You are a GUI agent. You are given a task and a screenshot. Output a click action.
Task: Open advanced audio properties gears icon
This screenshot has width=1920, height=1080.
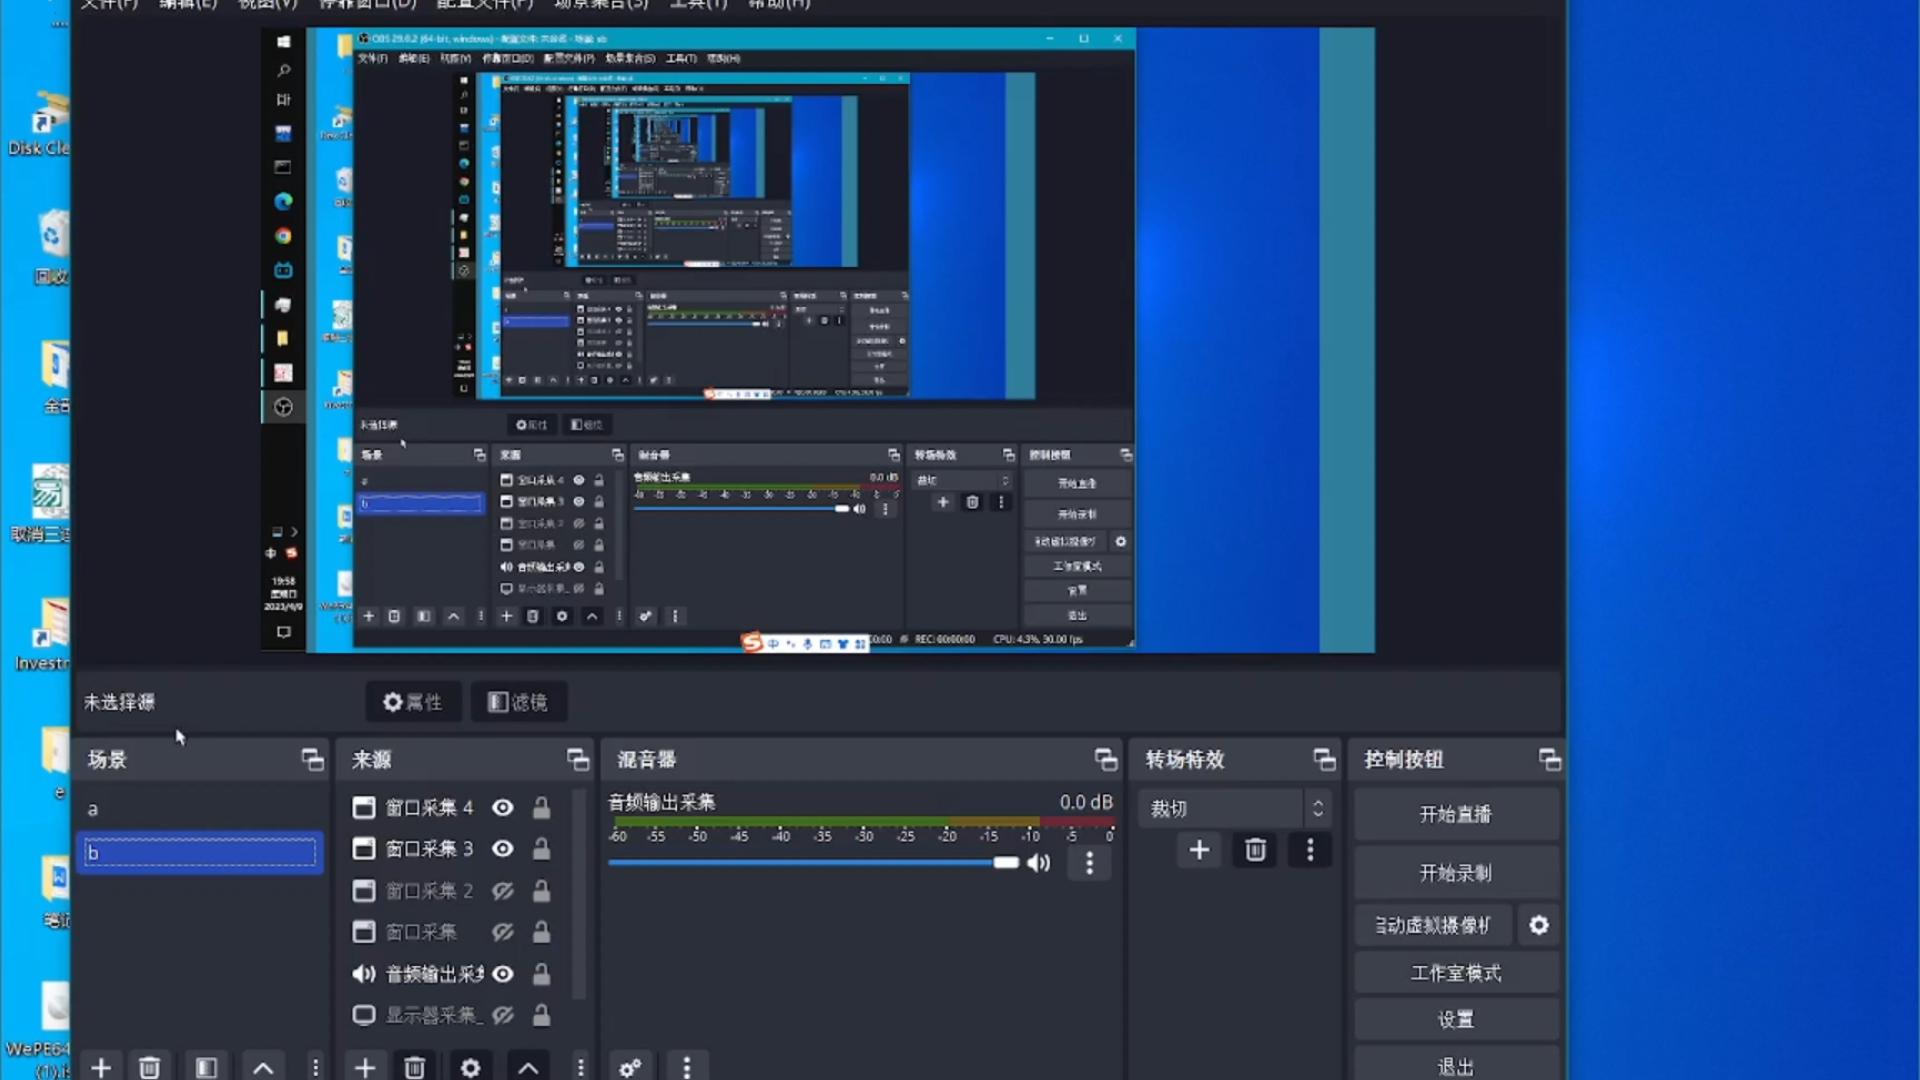630,1067
